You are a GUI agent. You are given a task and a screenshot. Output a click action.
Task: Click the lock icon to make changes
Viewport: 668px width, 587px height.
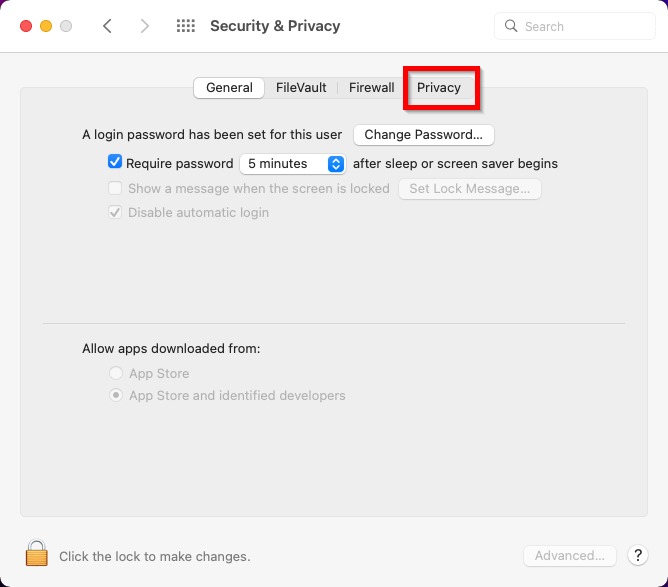[37, 554]
